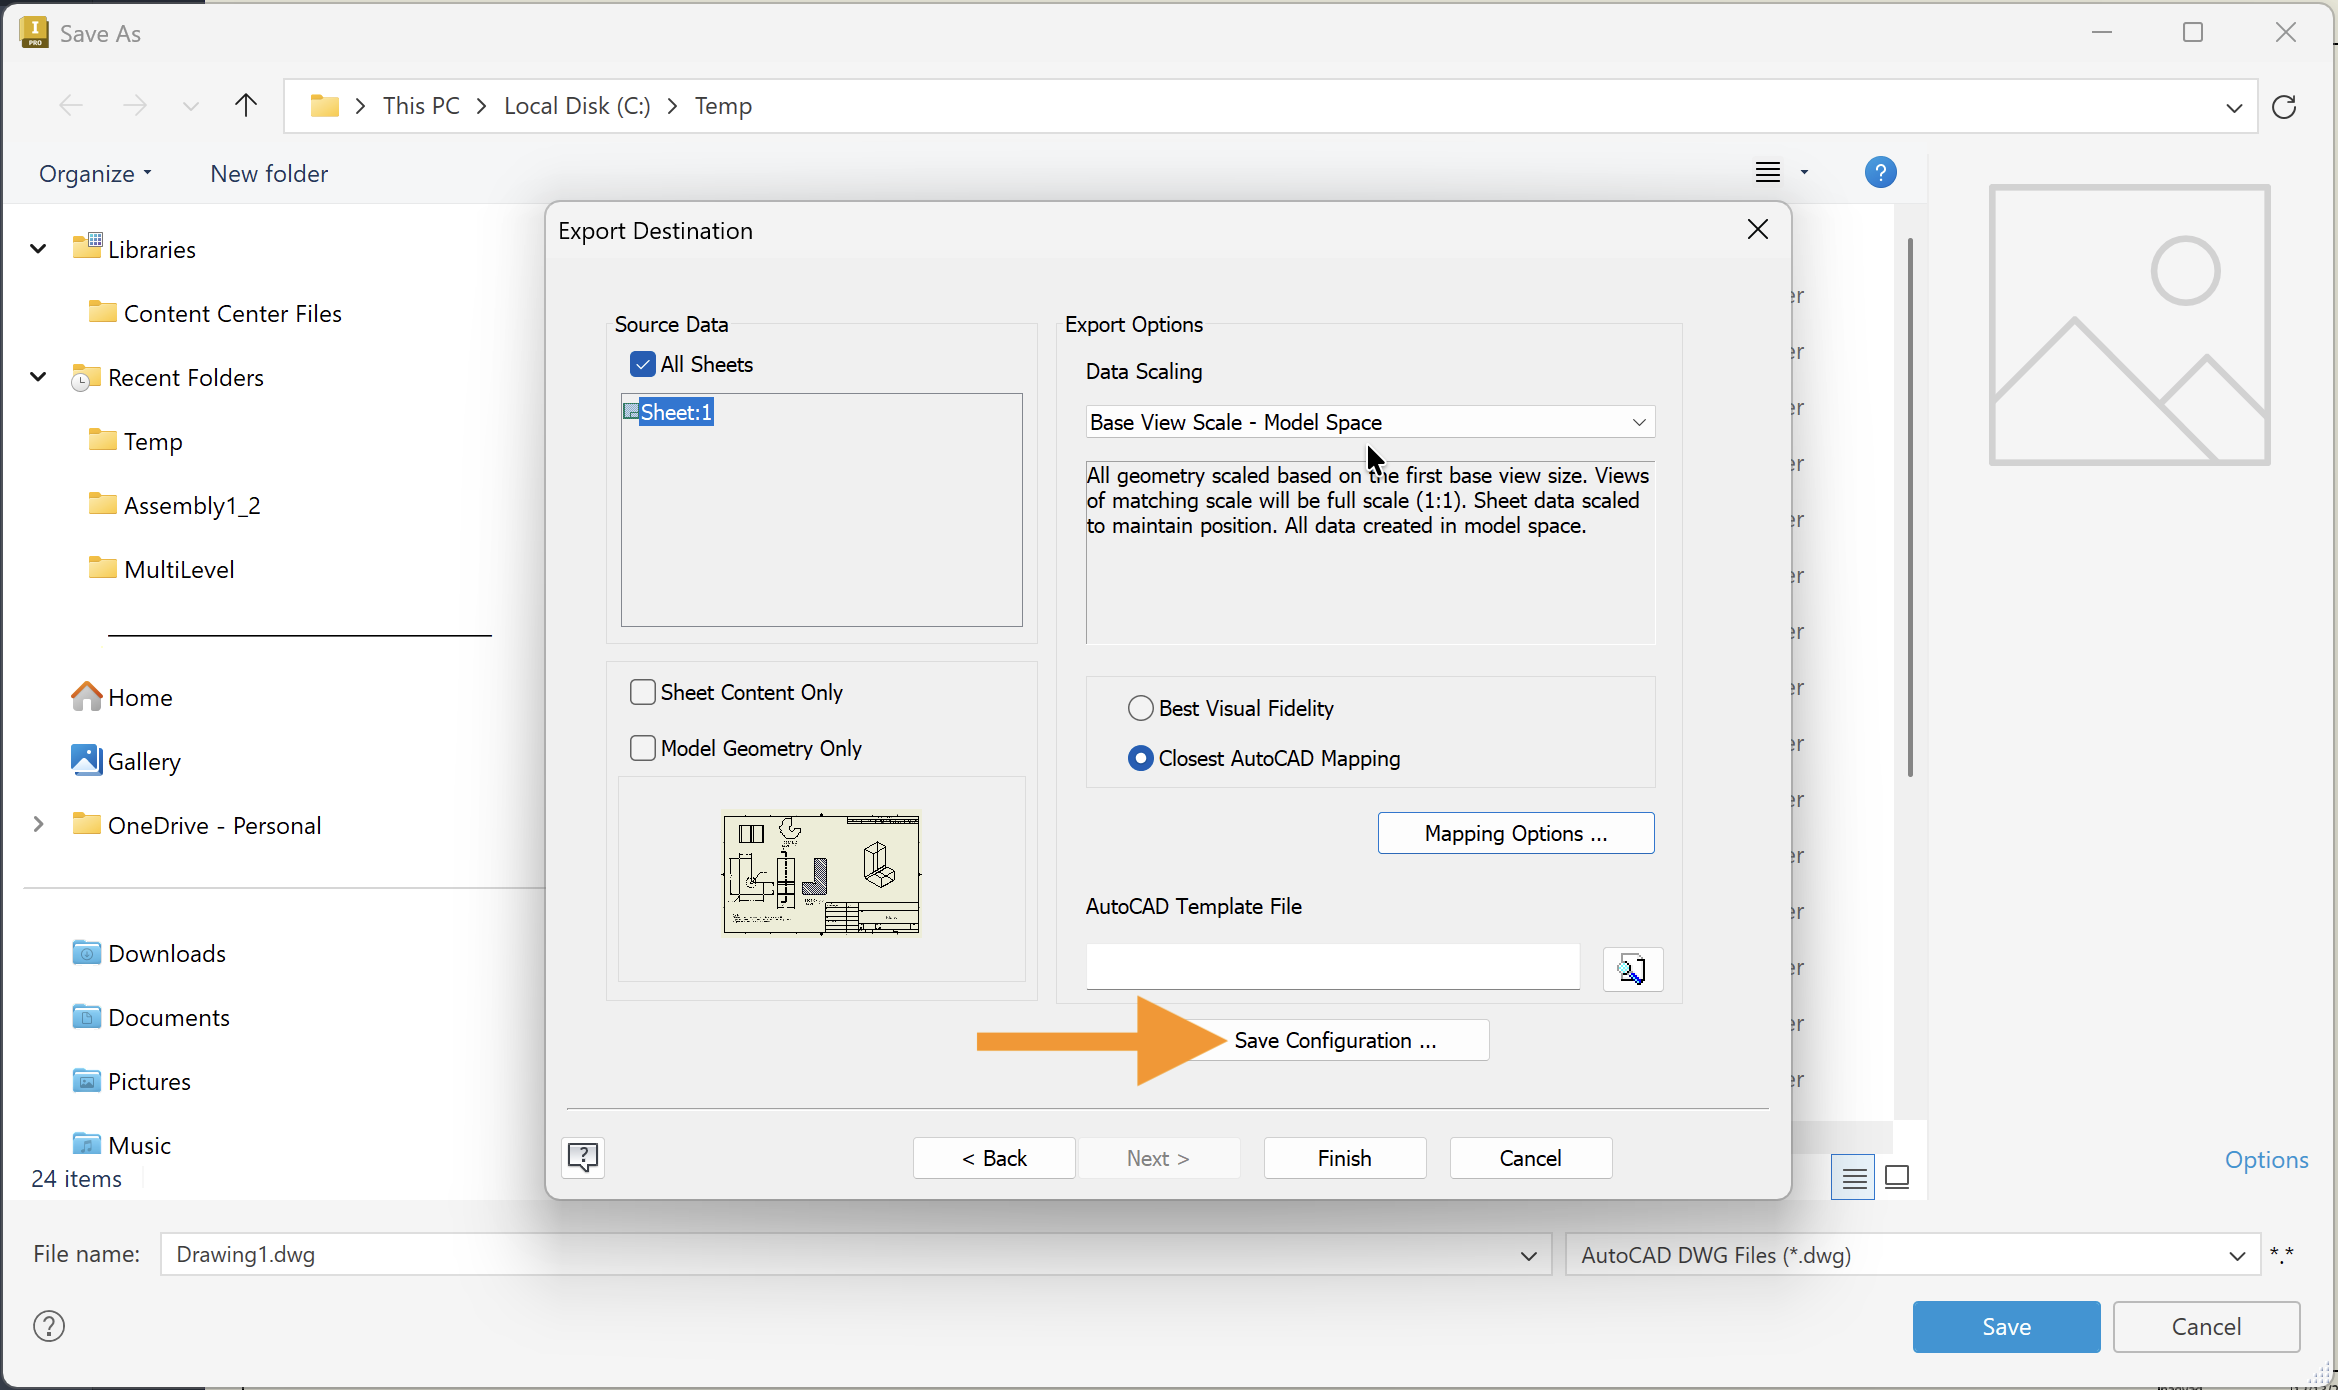This screenshot has height=1390, width=2338.
Task: Open help via blue question mark
Action: [1880, 172]
